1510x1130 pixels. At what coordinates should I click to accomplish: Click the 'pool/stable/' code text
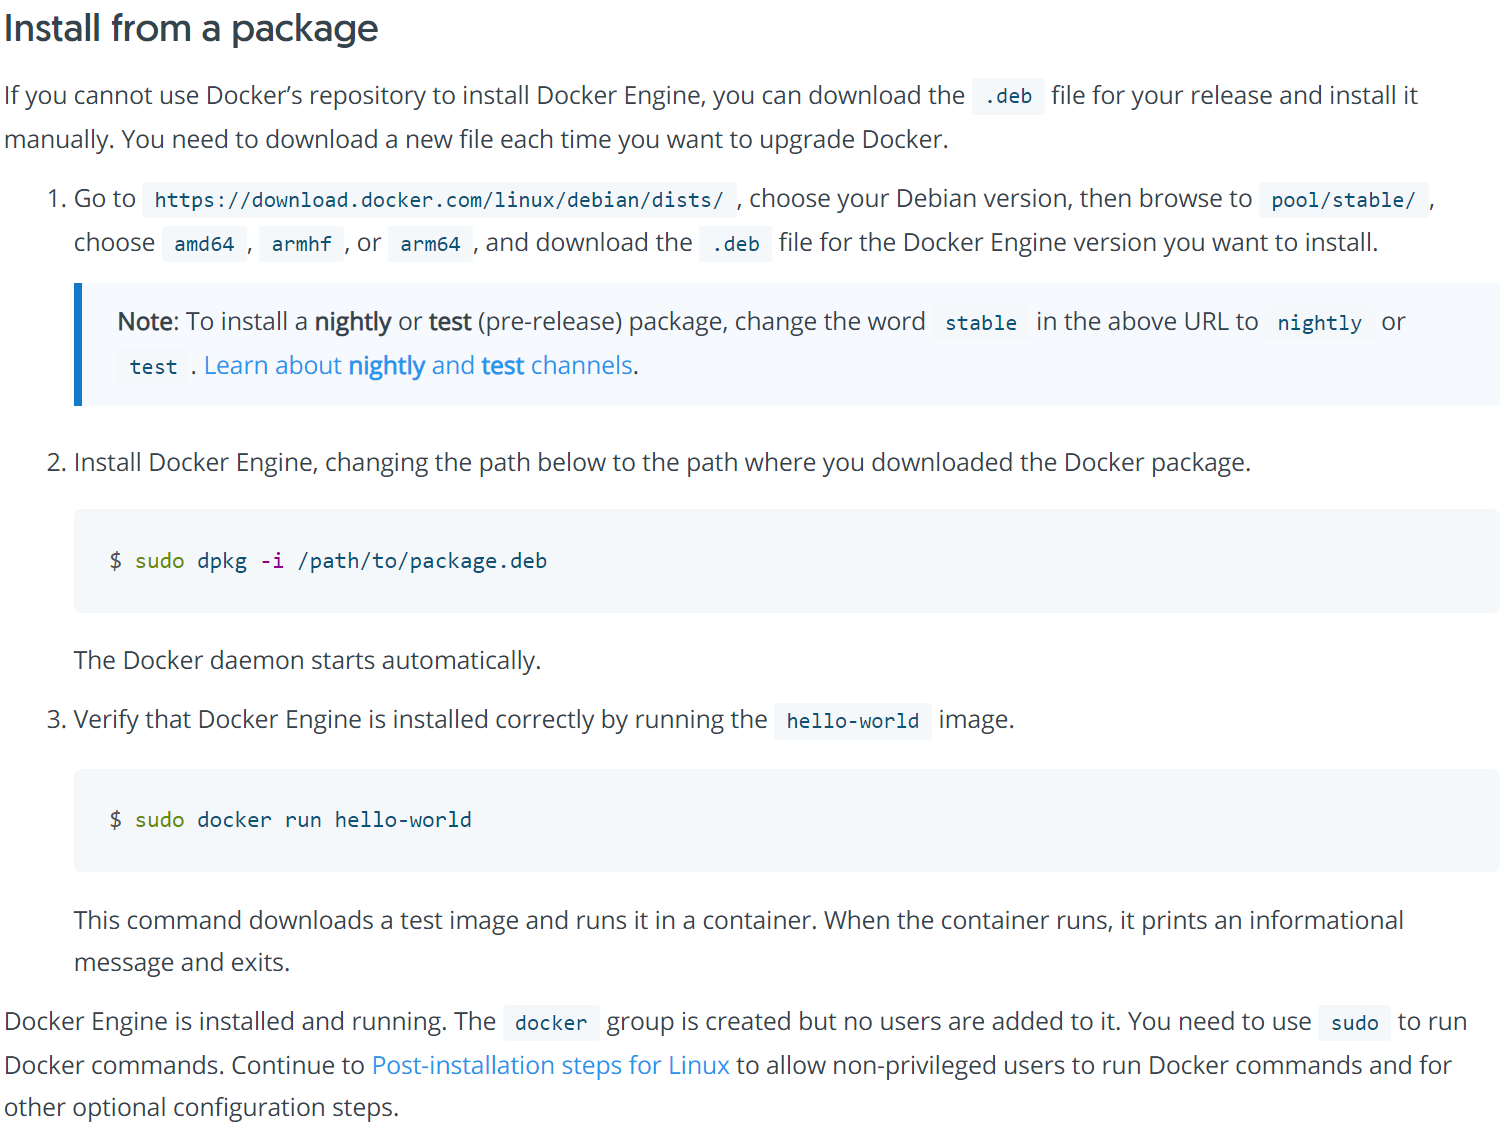point(1343,200)
